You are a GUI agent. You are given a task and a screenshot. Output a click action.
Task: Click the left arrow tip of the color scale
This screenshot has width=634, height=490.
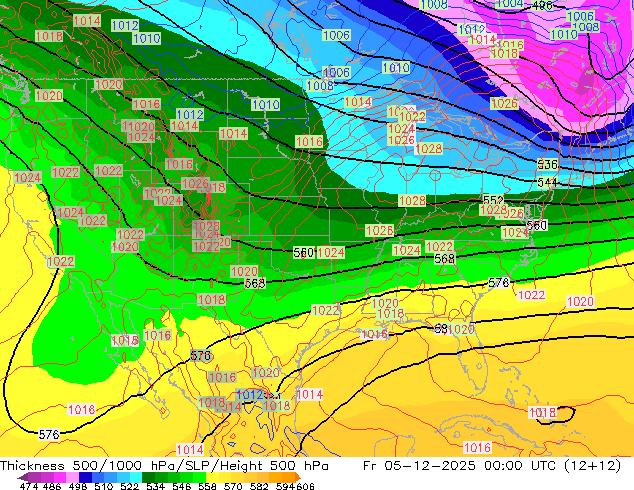pyautogui.click(x=22, y=478)
